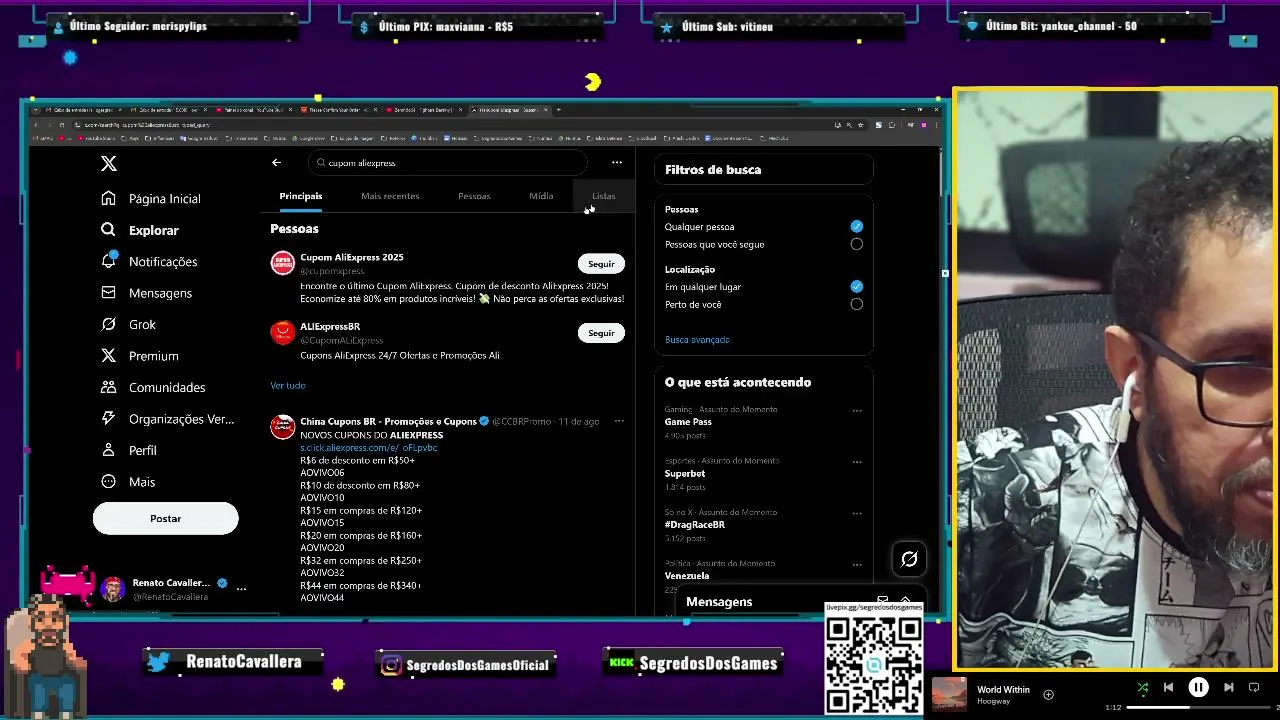This screenshot has height=720, width=1280.
Task: Click the Cupom AliExpress 2025 avatar
Action: tap(283, 263)
